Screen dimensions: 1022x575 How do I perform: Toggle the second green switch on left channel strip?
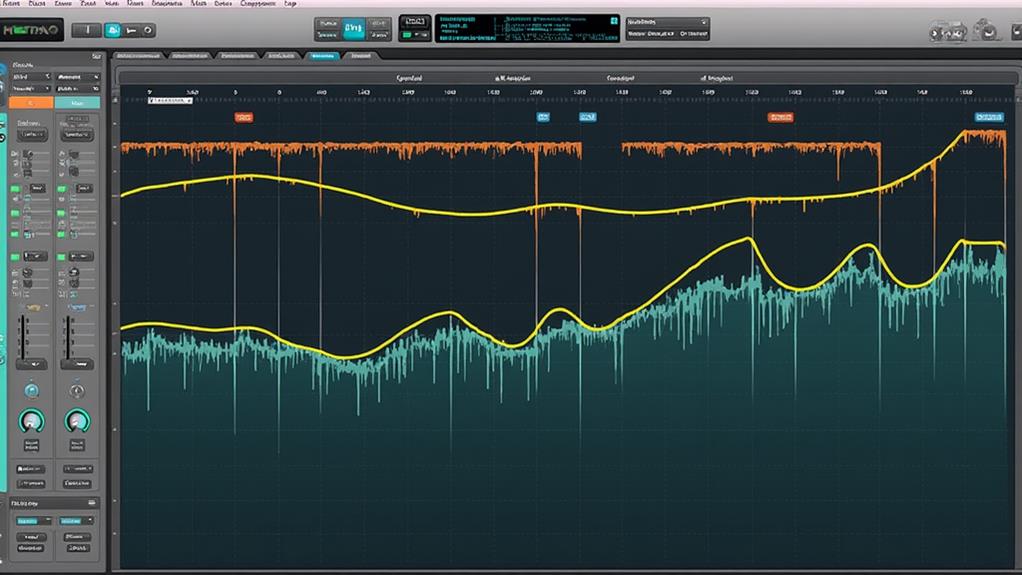coord(16,213)
